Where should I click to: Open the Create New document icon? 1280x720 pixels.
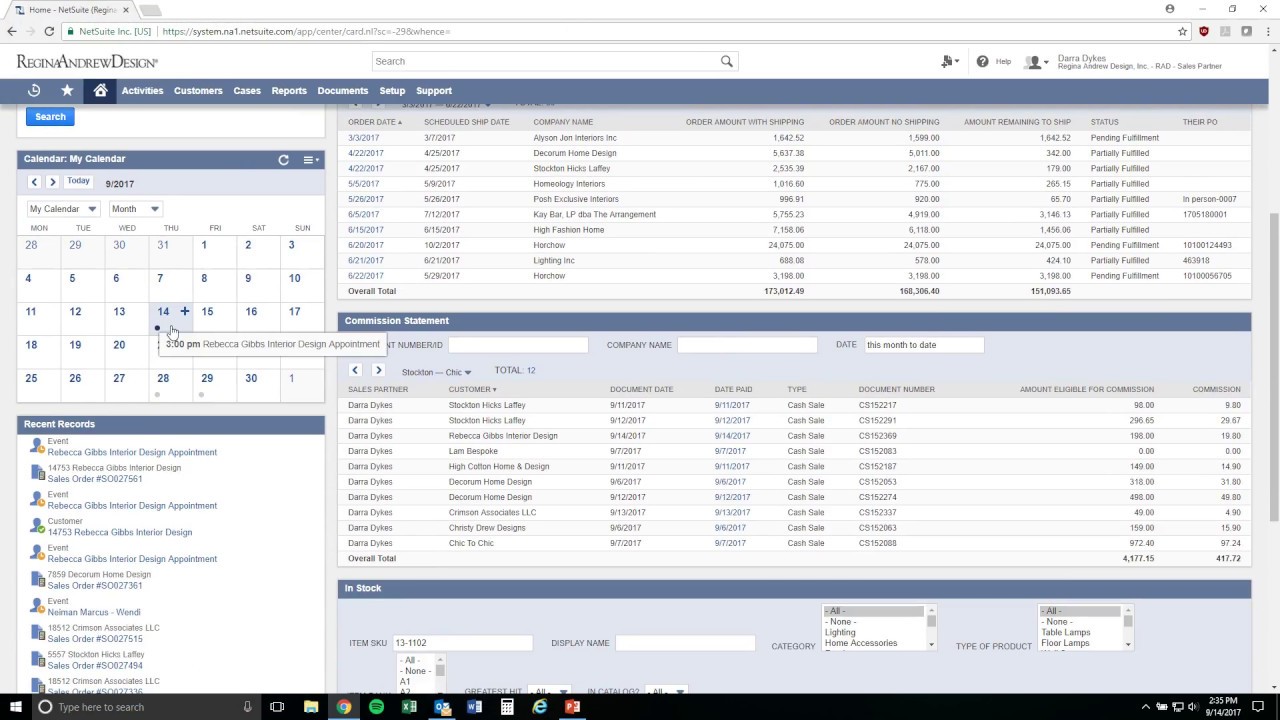(x=948, y=61)
